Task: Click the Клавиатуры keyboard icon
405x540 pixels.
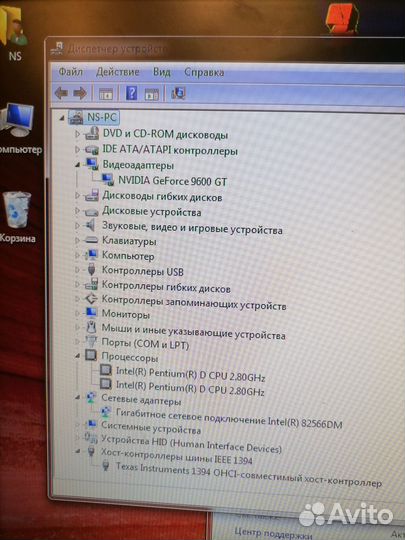Action: click(92, 240)
